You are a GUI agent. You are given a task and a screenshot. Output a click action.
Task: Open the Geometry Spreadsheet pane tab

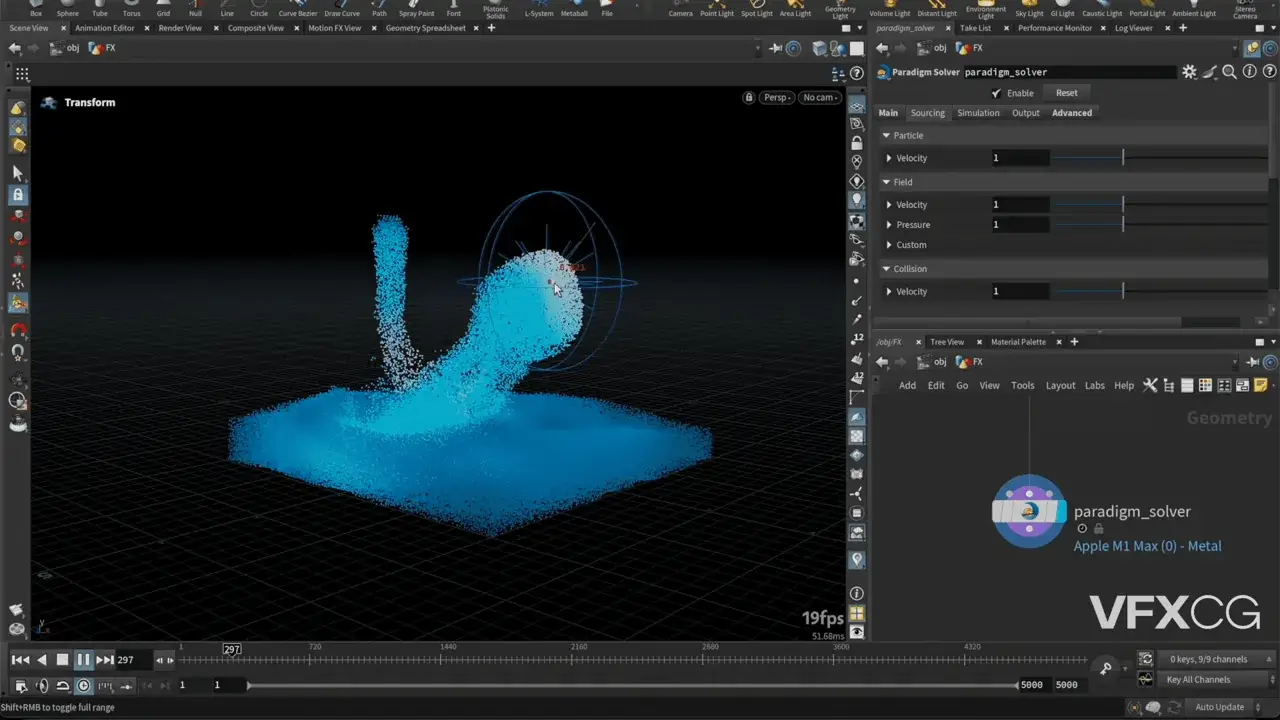point(426,28)
